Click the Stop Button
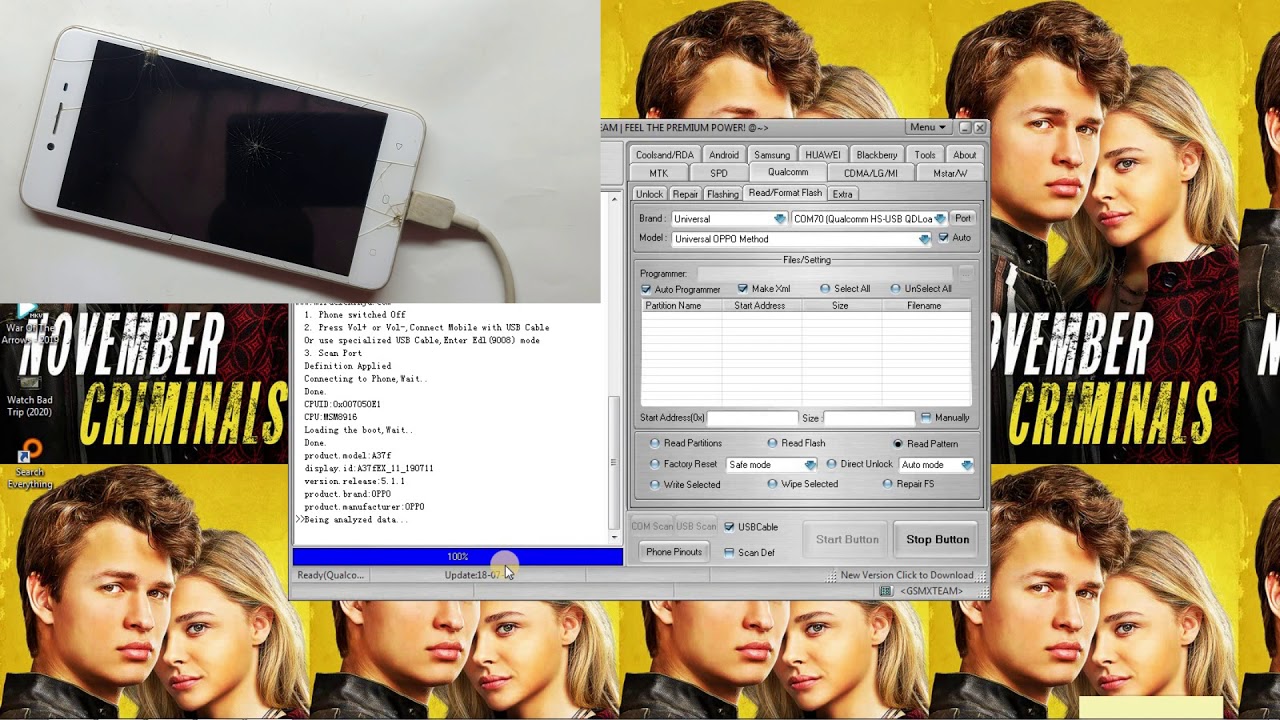 point(937,539)
